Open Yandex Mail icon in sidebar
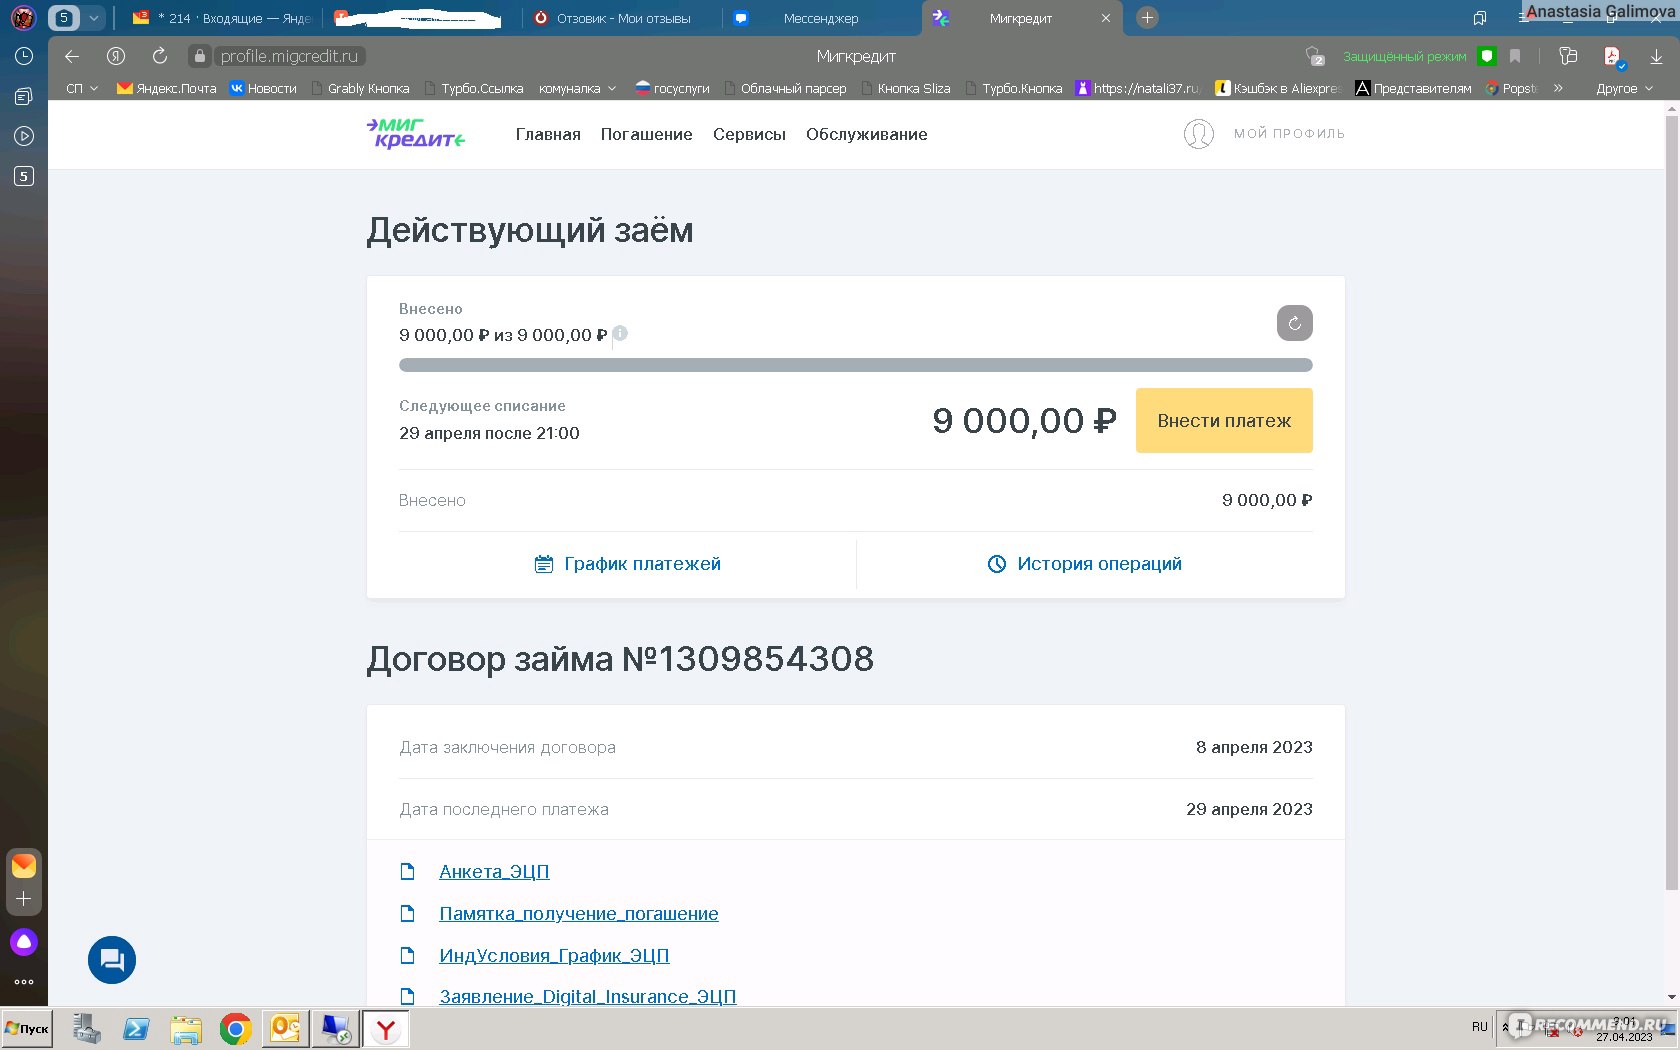The height and width of the screenshot is (1050, 1680). coord(24,865)
